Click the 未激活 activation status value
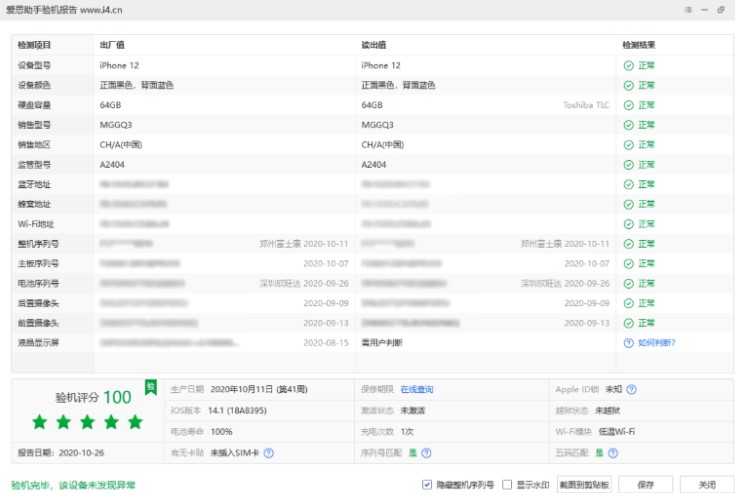735x493 pixels. coord(412,411)
